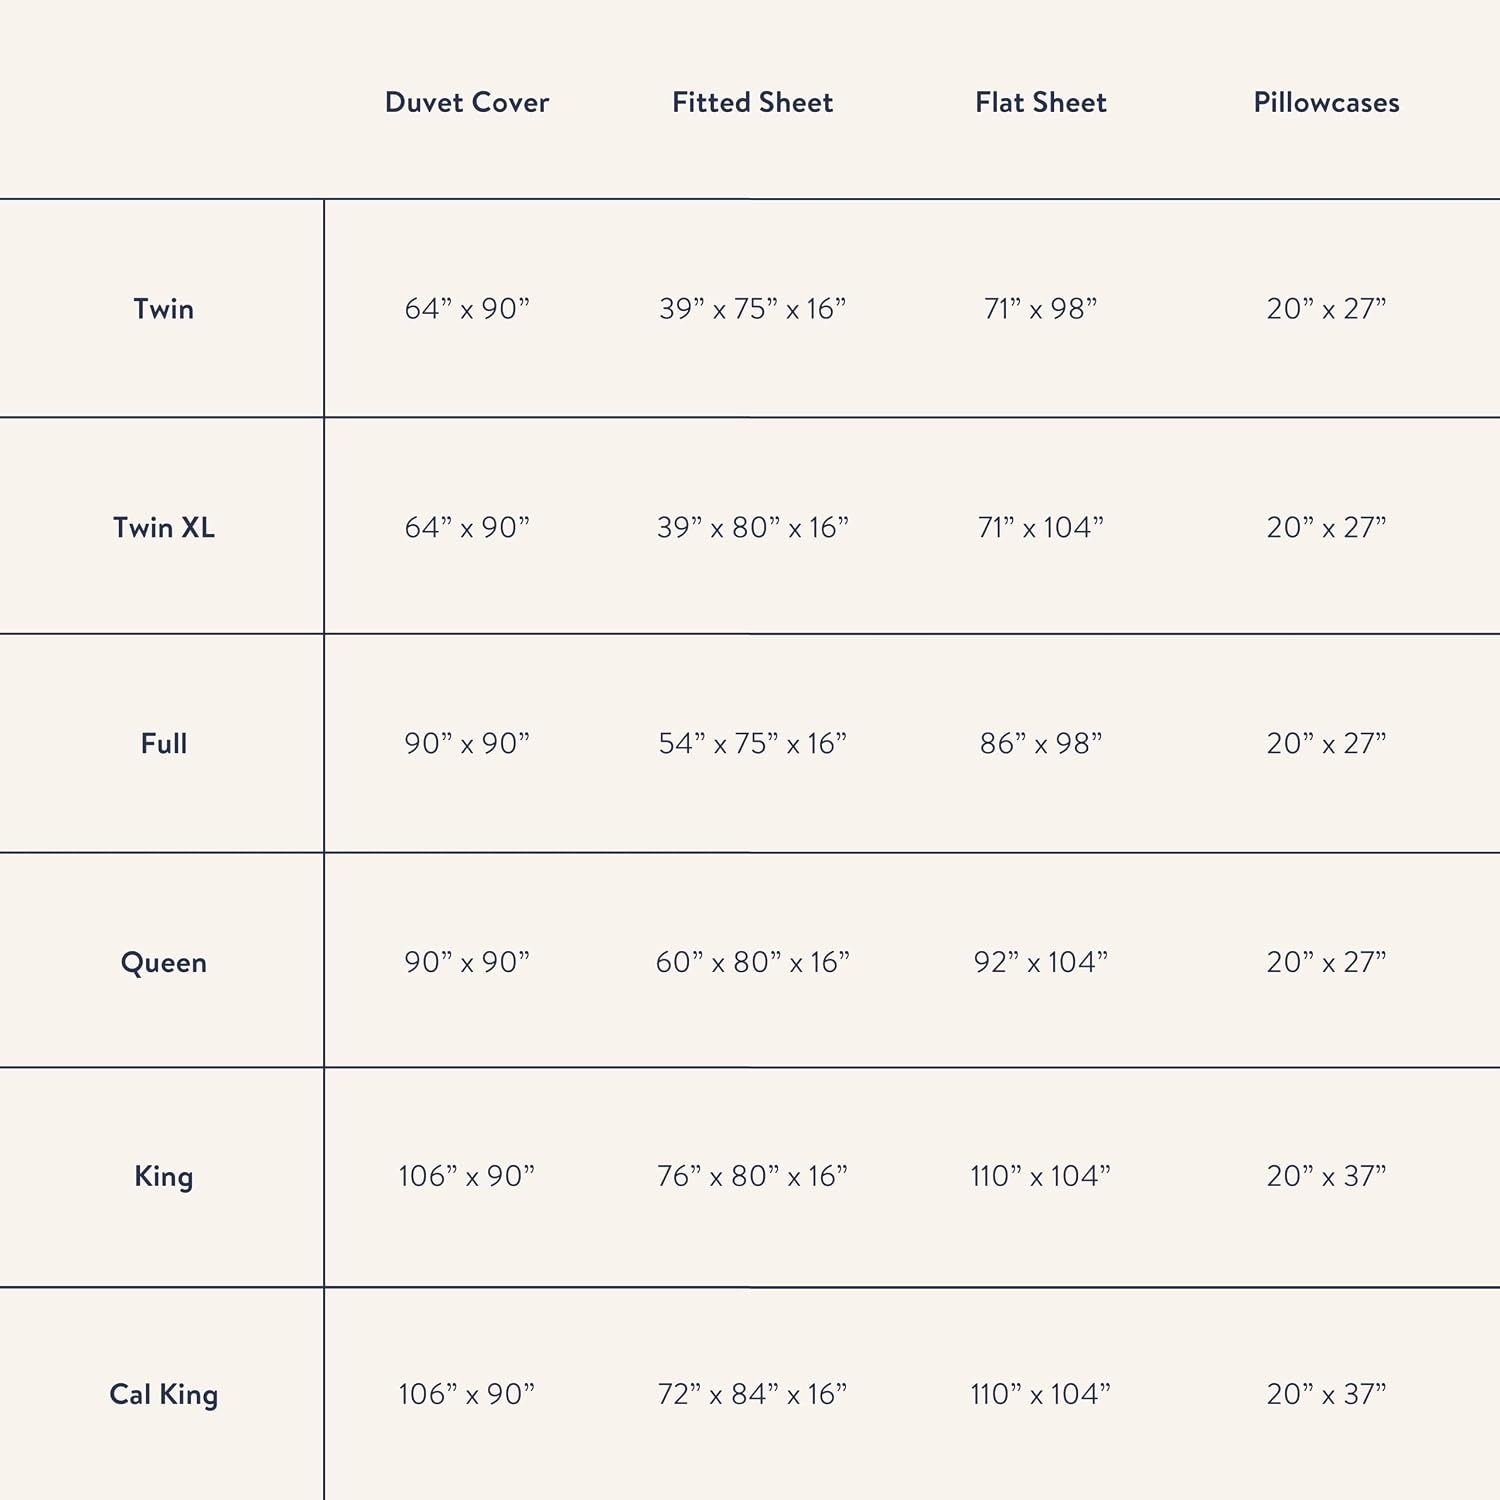Click King pillowcases size 20" x 37"

point(1326,1176)
